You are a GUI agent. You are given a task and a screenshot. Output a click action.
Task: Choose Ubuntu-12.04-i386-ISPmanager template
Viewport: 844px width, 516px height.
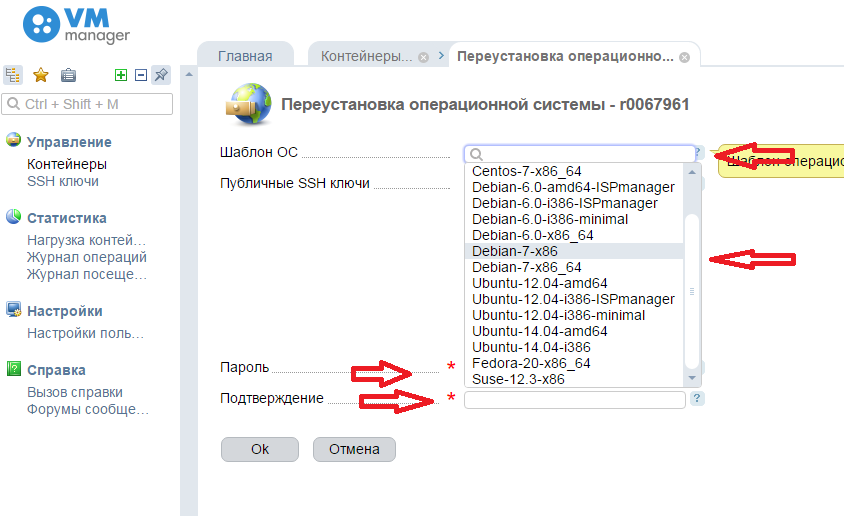coord(574,299)
